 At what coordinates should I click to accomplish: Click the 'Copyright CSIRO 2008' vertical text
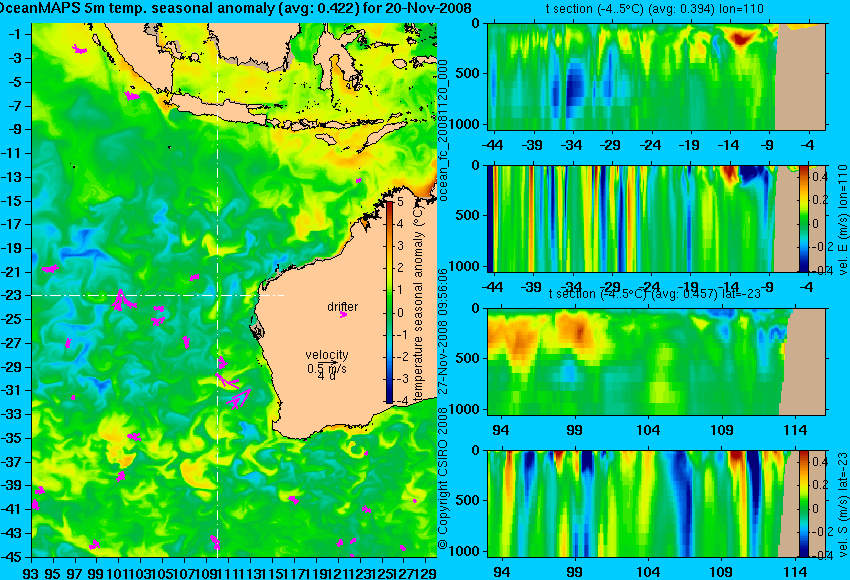click(443, 478)
